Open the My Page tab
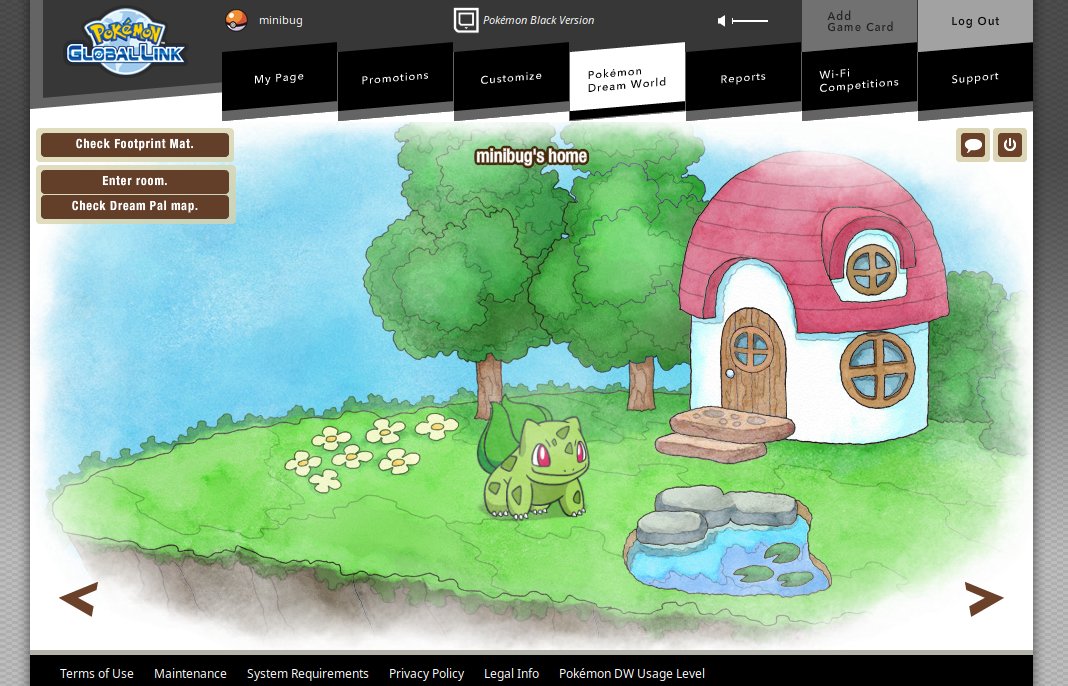This screenshot has width=1068, height=686. [x=279, y=78]
